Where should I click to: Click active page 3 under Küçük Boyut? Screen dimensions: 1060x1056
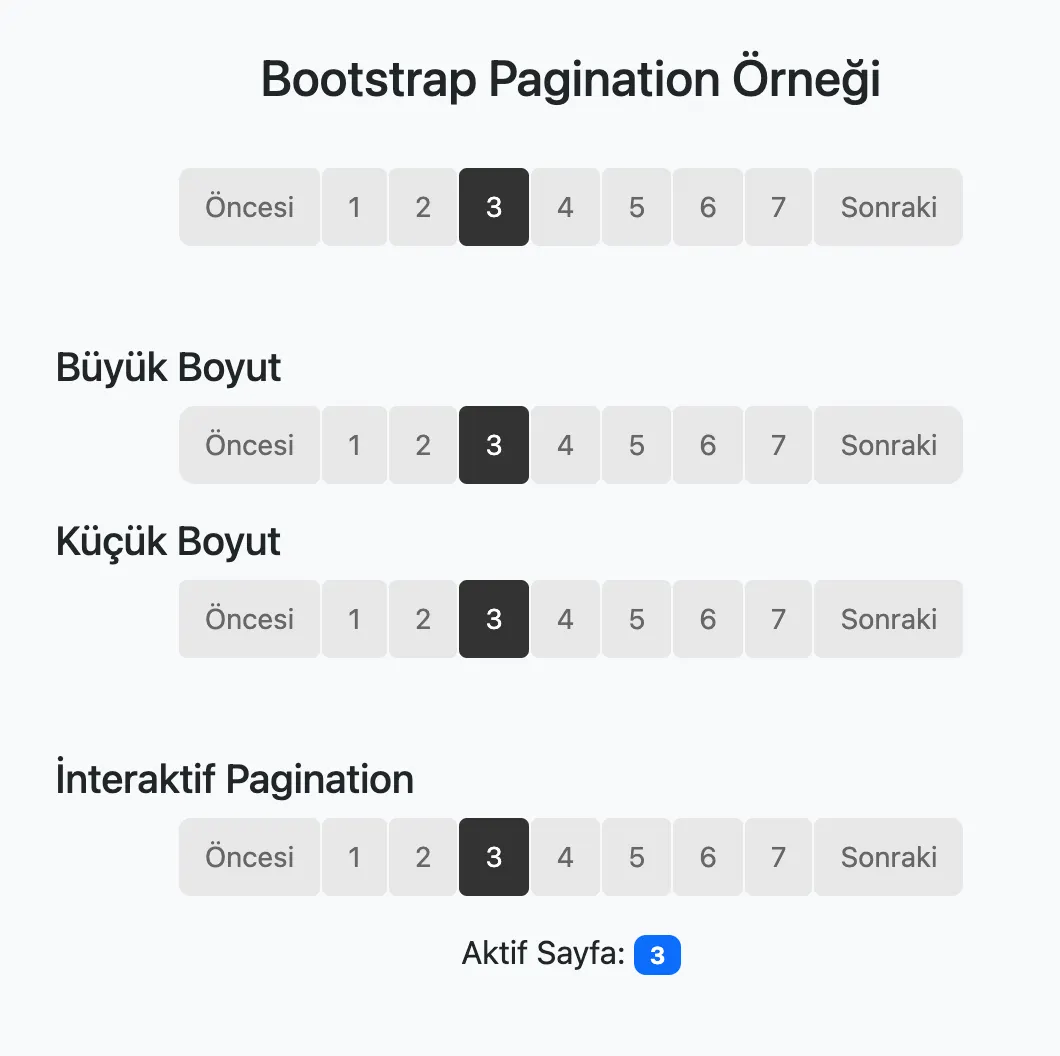494,619
